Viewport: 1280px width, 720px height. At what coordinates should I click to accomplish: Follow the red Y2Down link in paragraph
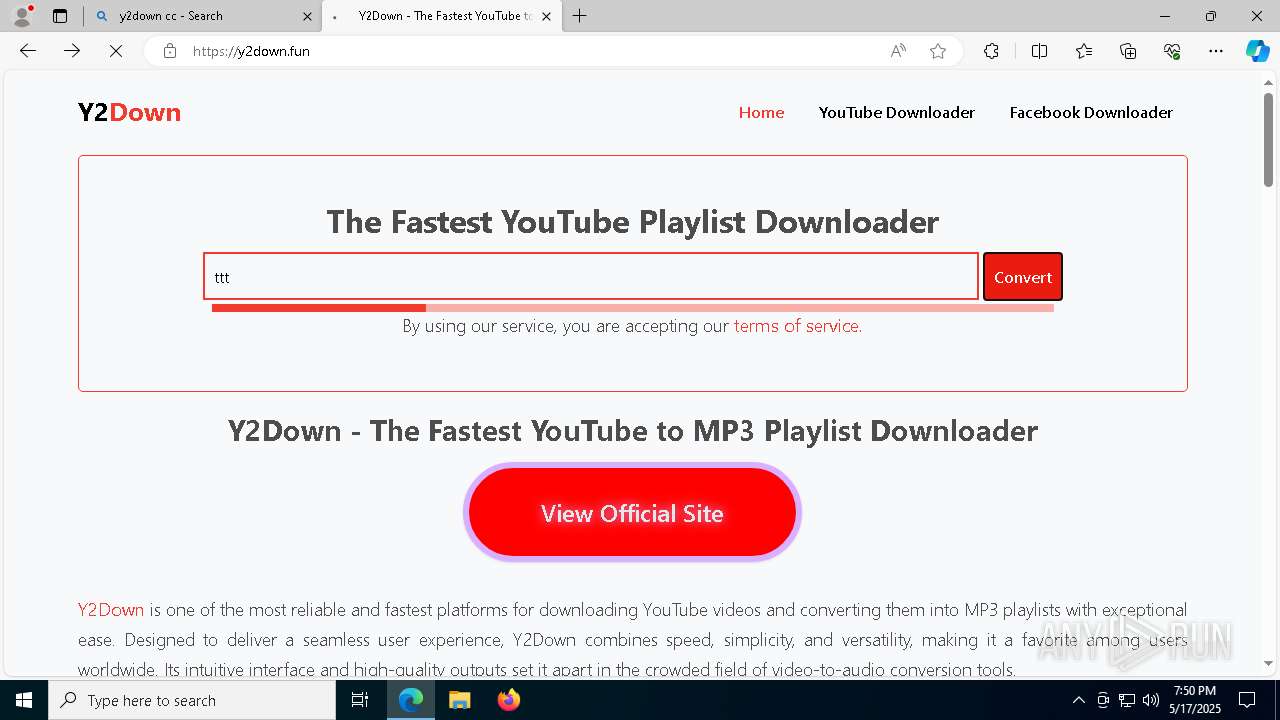(111, 609)
